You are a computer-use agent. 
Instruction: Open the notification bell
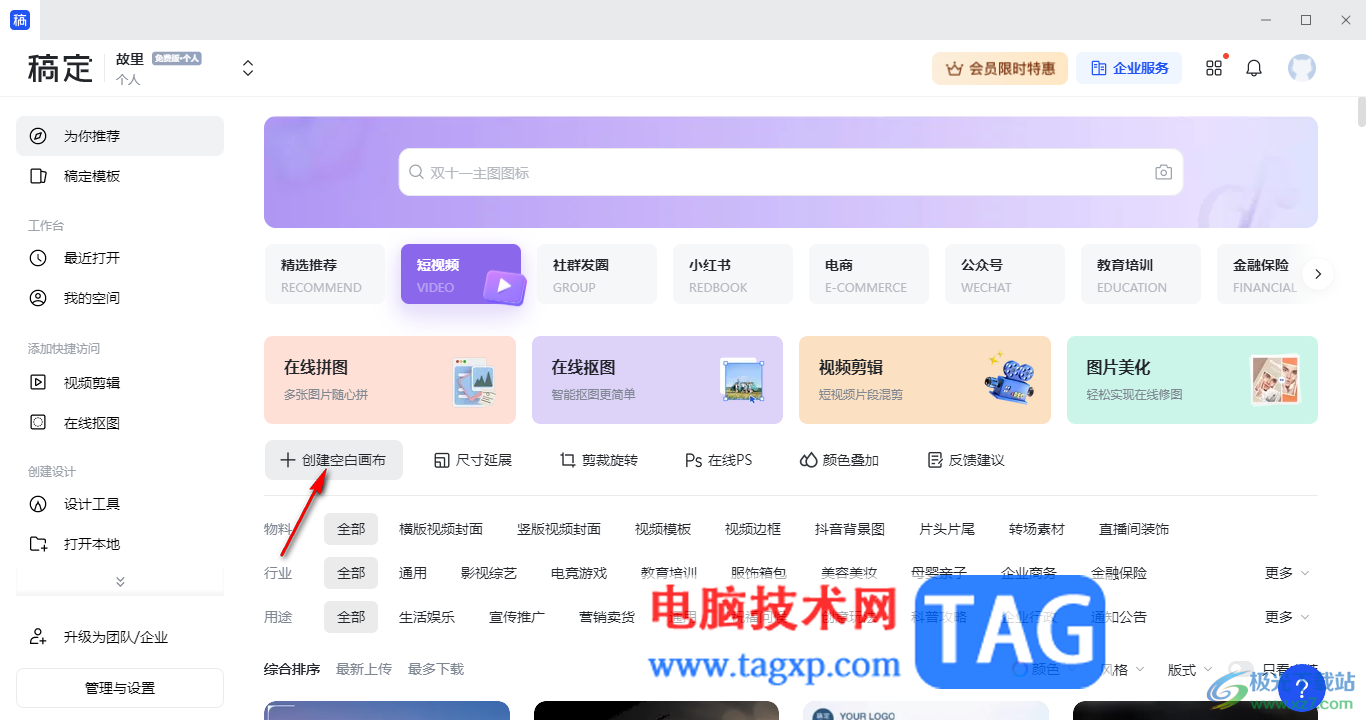[1254, 68]
